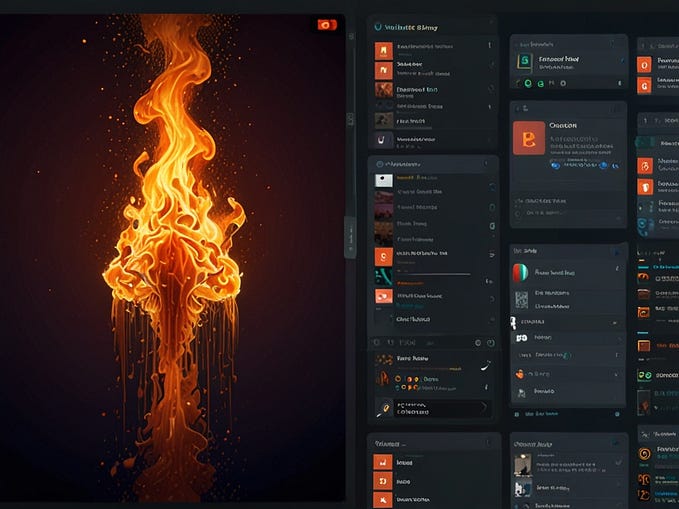Click the white brush stroke icon
The image size is (679, 509).
[486, 366]
